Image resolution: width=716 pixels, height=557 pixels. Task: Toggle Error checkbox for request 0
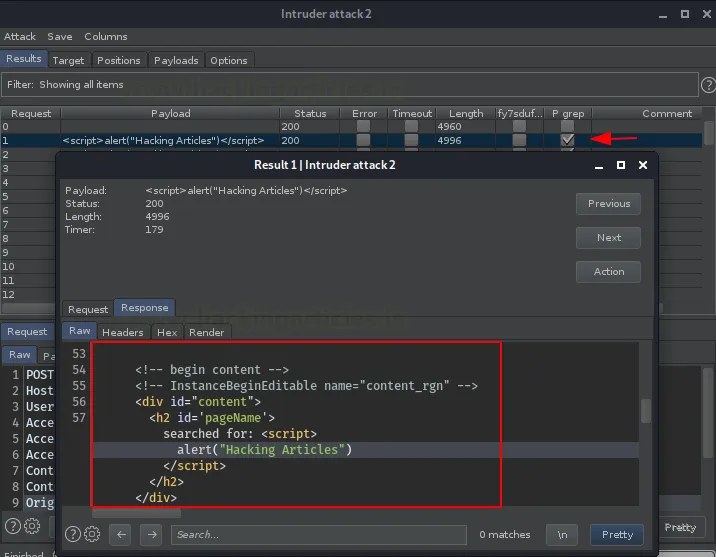tap(364, 127)
